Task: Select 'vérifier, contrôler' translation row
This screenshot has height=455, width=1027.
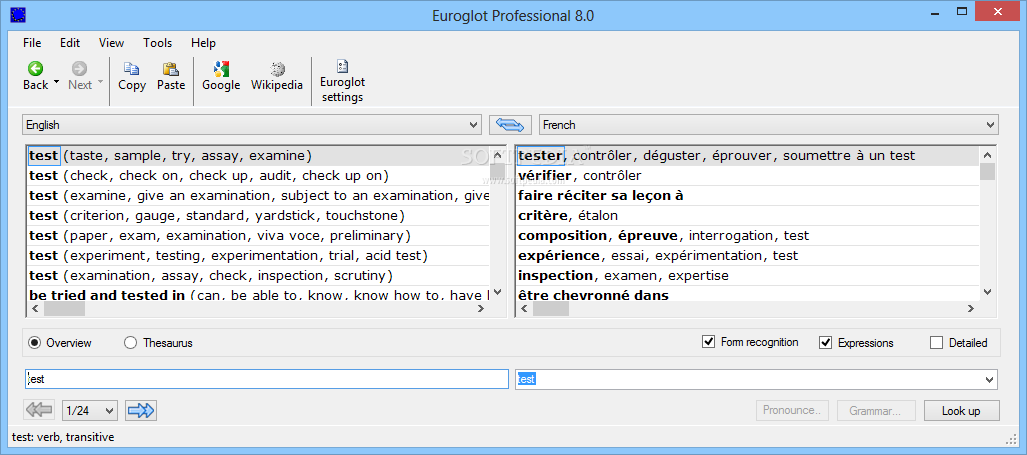Action: click(x=747, y=175)
